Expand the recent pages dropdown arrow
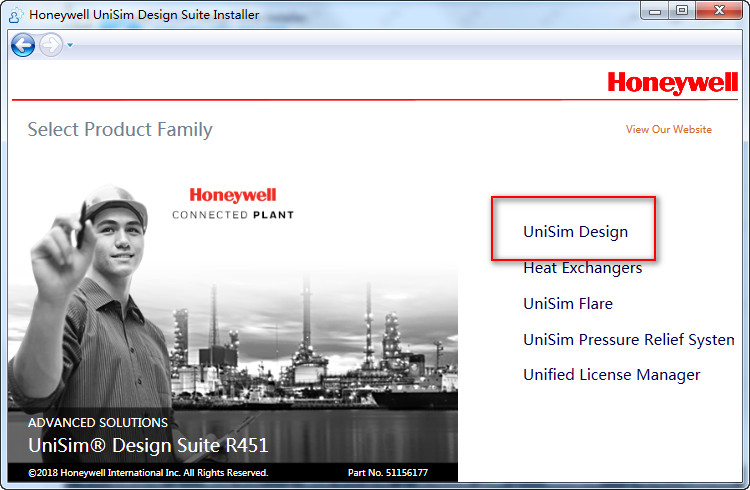The image size is (750, 490). click(x=70, y=45)
